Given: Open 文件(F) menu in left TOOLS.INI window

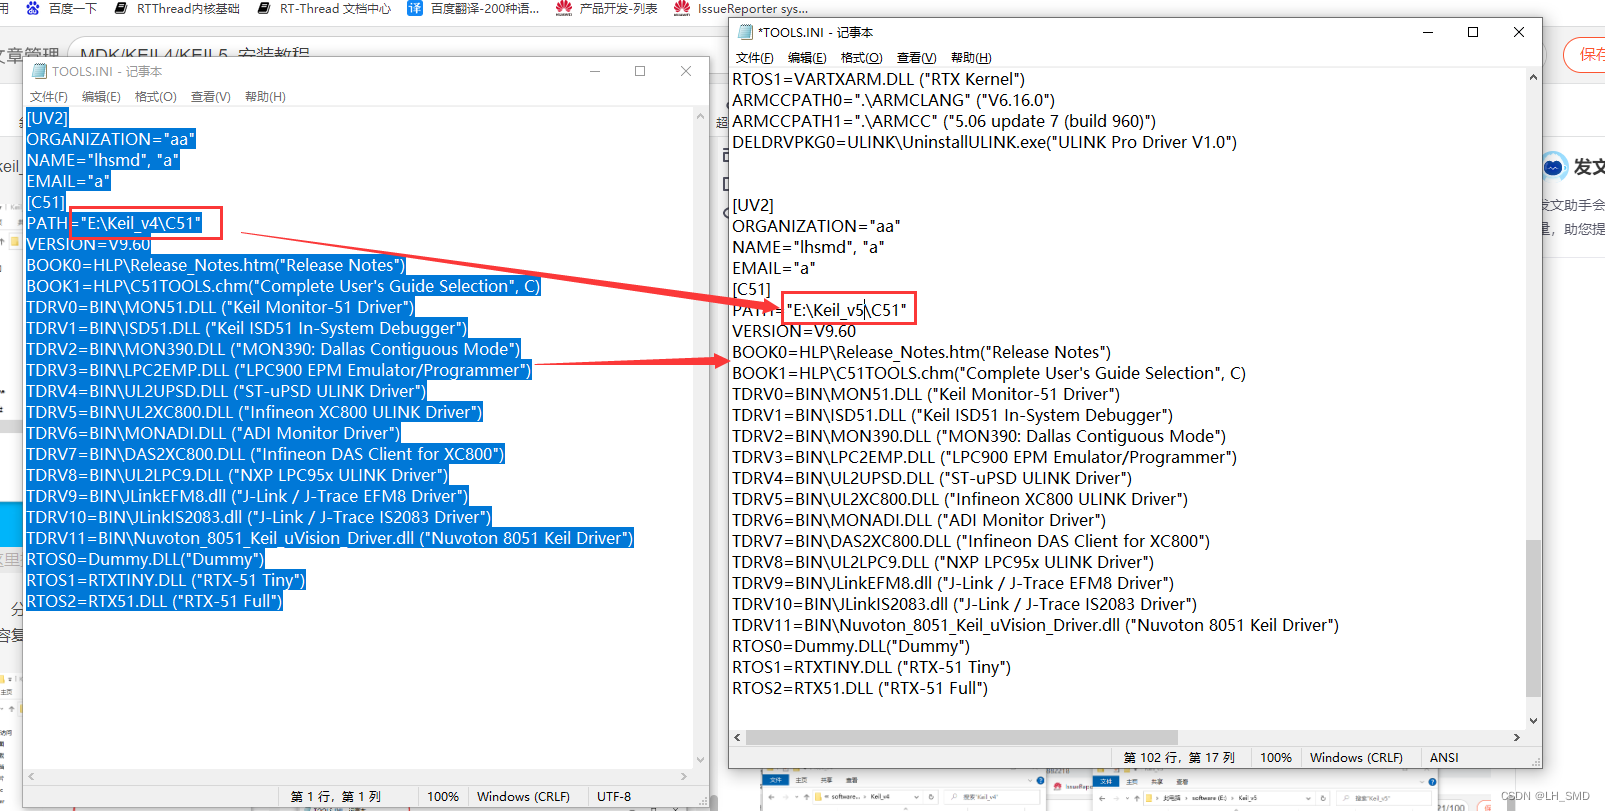Looking at the screenshot, I should [49, 97].
